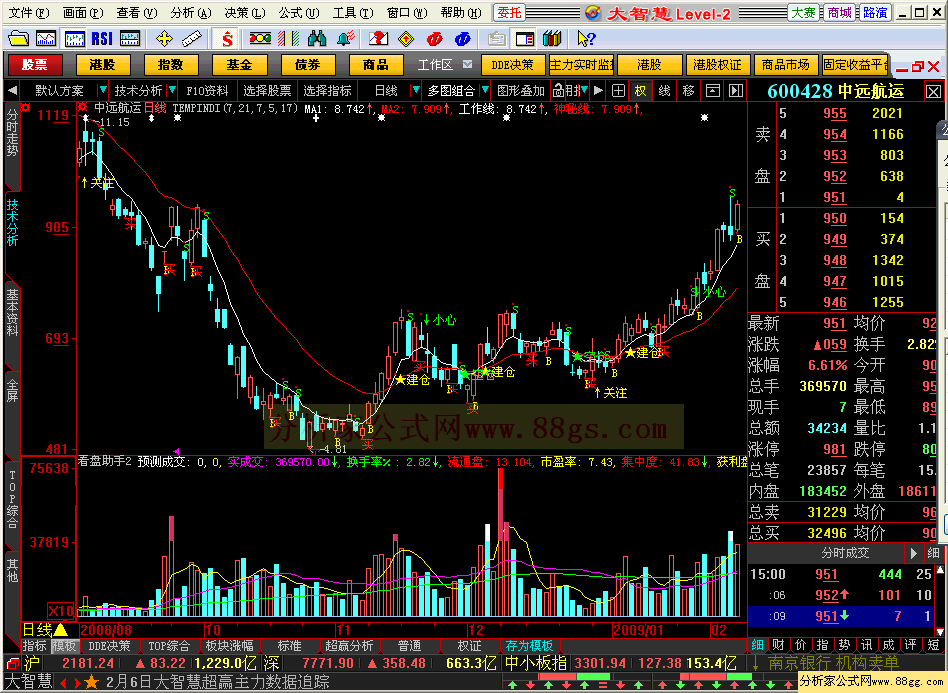
Task: Switch to 板块涨幅 template tab
Action: (x=229, y=646)
